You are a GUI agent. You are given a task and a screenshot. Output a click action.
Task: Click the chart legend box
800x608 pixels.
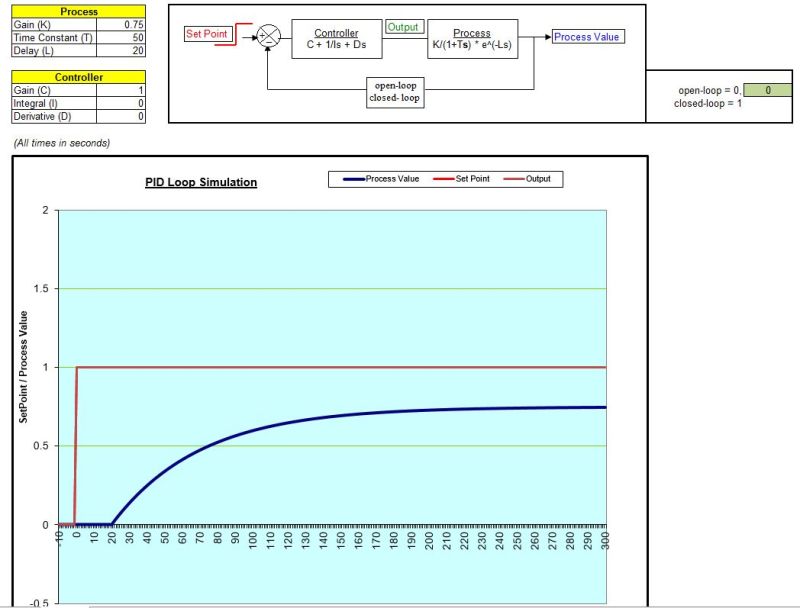444,179
